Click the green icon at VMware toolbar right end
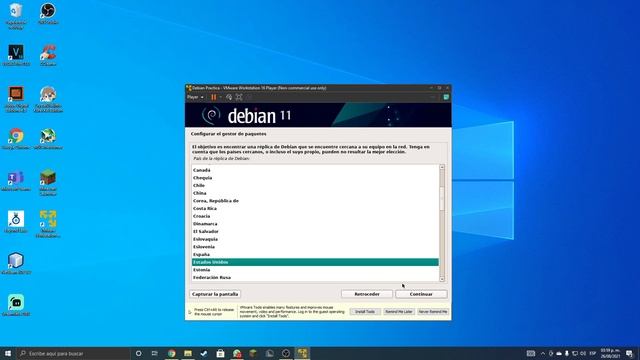The image size is (640, 360). [446, 97]
